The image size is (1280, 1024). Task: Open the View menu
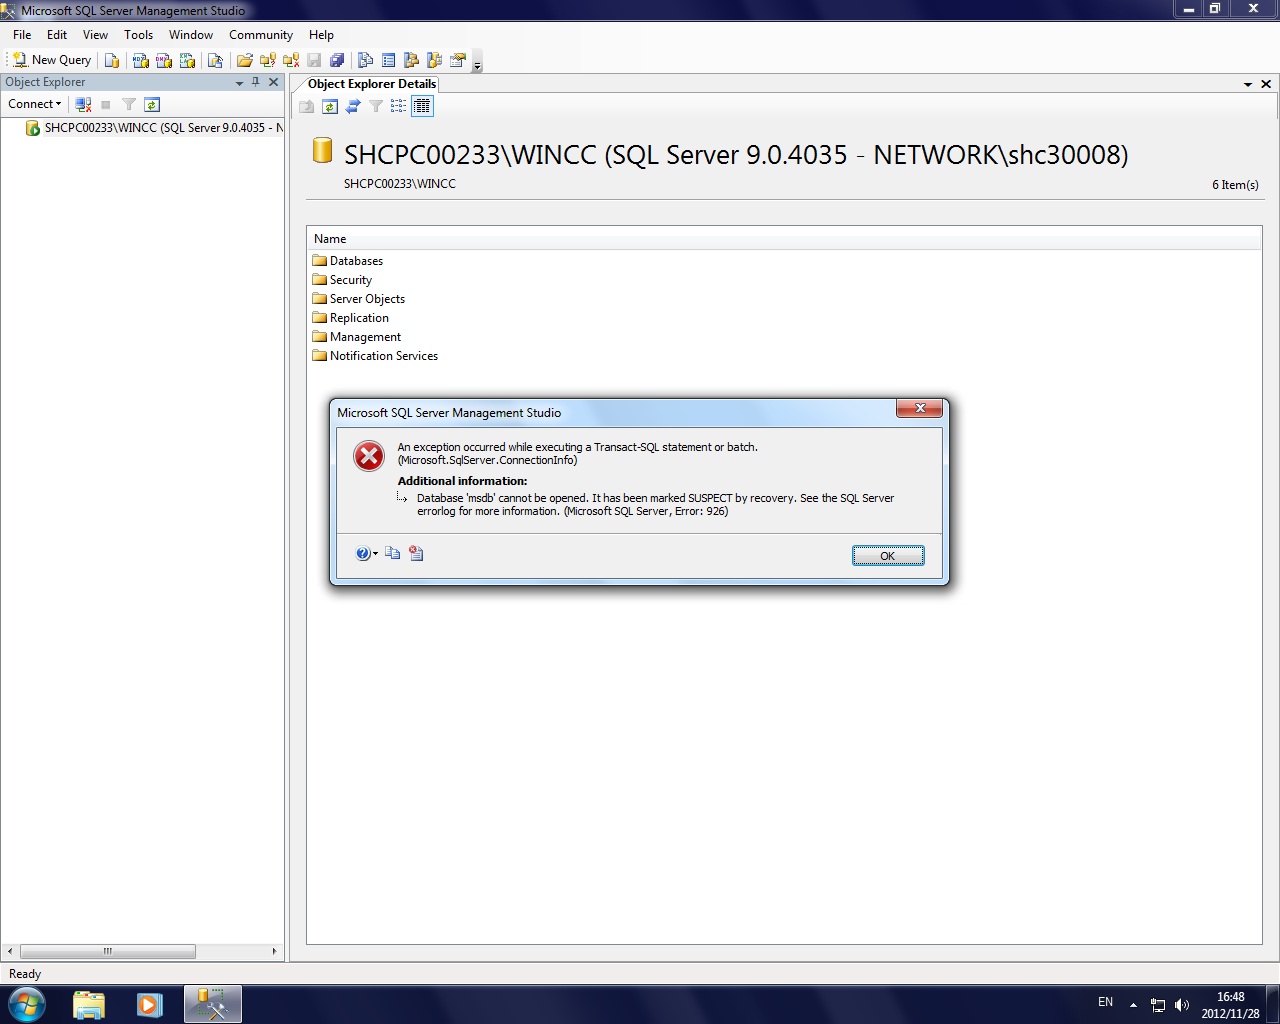95,35
